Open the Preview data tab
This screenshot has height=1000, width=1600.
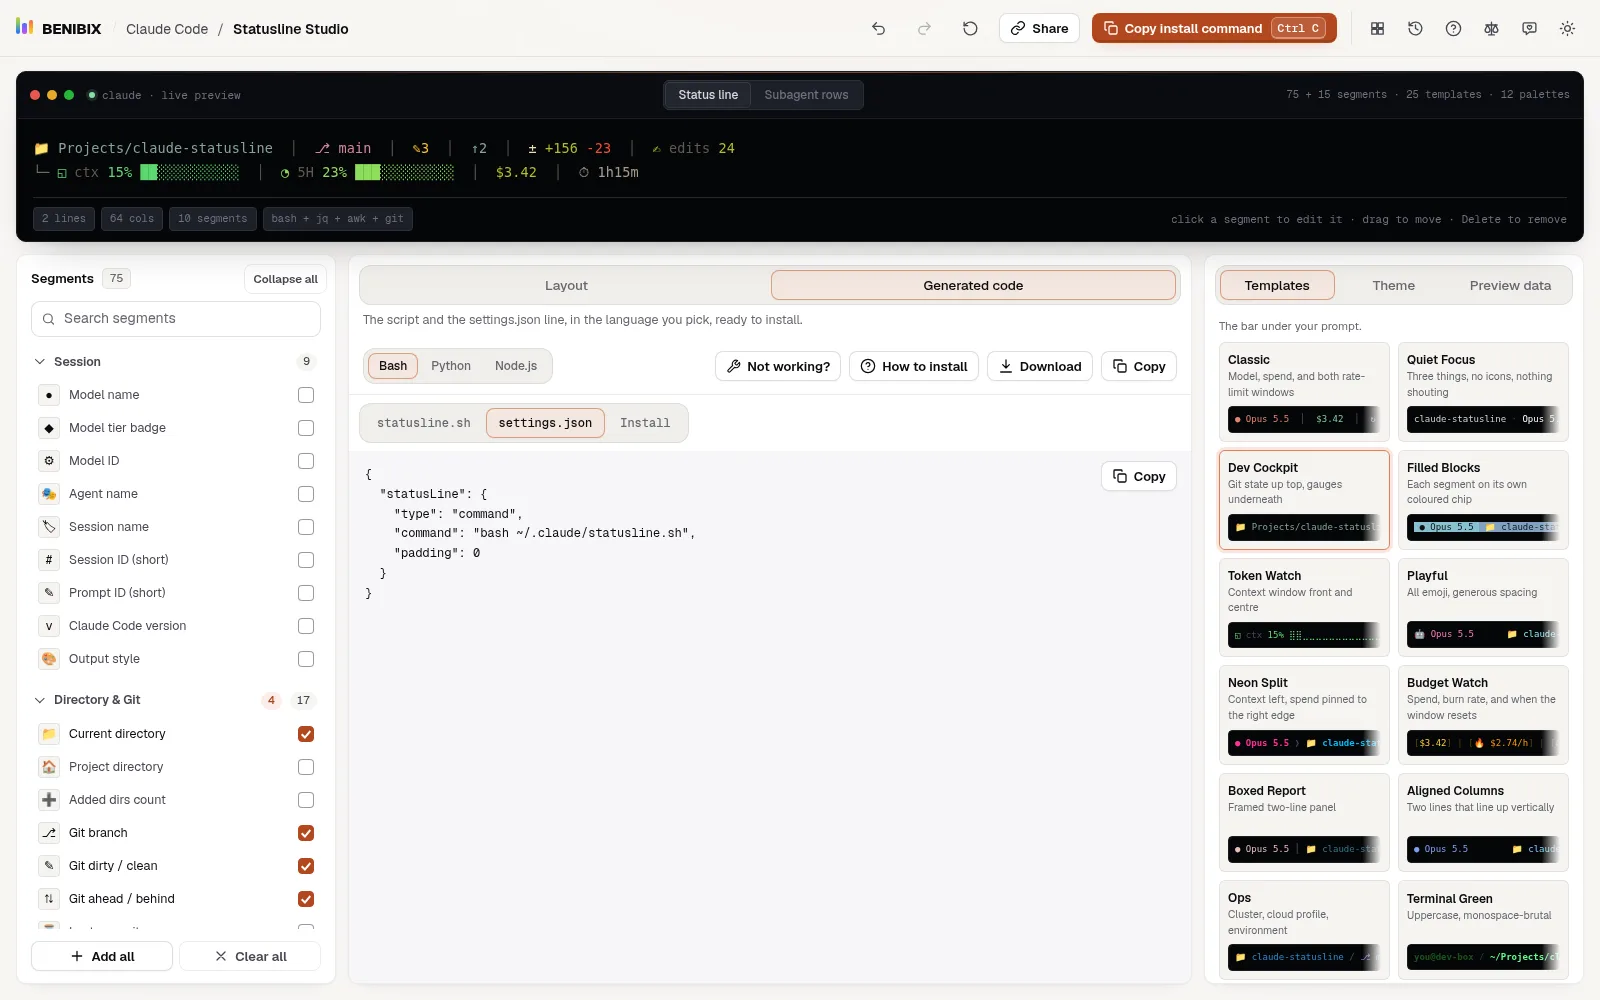pyautogui.click(x=1510, y=286)
